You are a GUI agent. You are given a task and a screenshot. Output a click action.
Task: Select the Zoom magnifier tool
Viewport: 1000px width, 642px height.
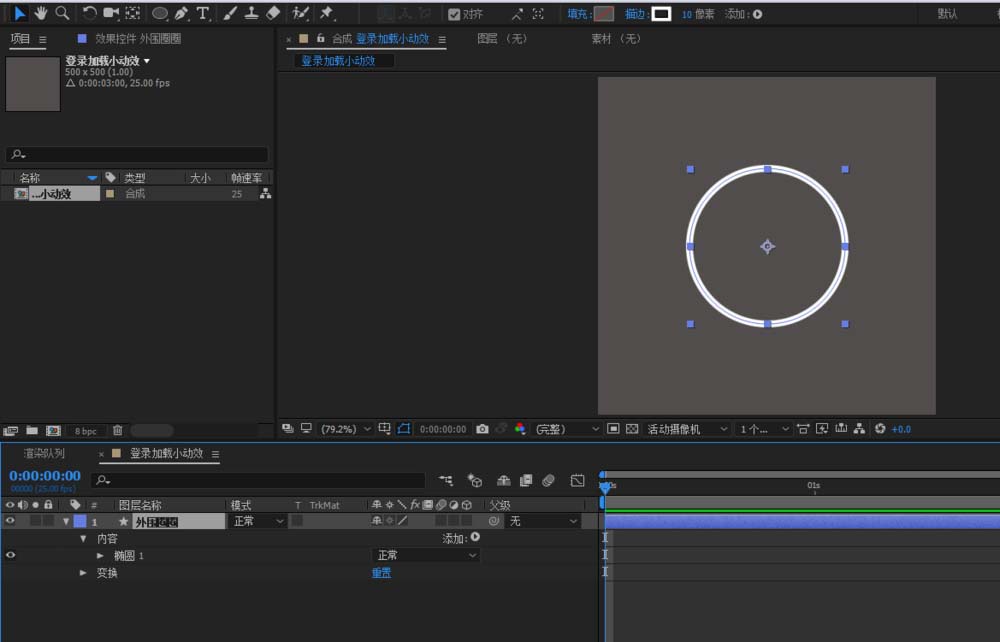[62, 13]
